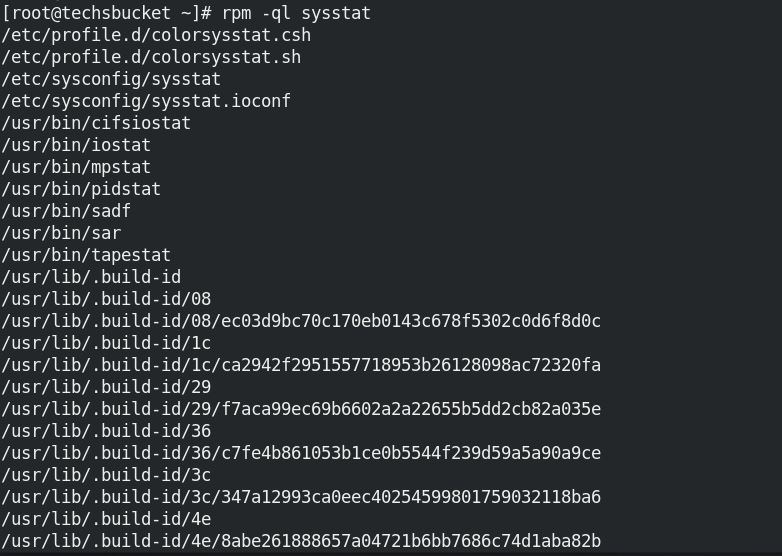Click the /etc/profile.d/colorsysstat.csh path

pos(156,35)
